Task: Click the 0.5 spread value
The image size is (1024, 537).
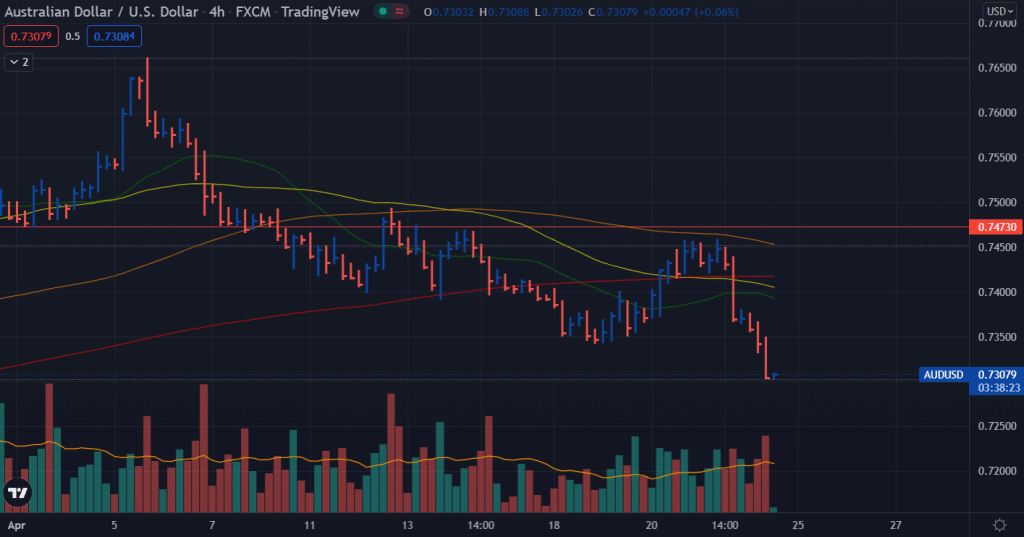Action: (x=72, y=37)
